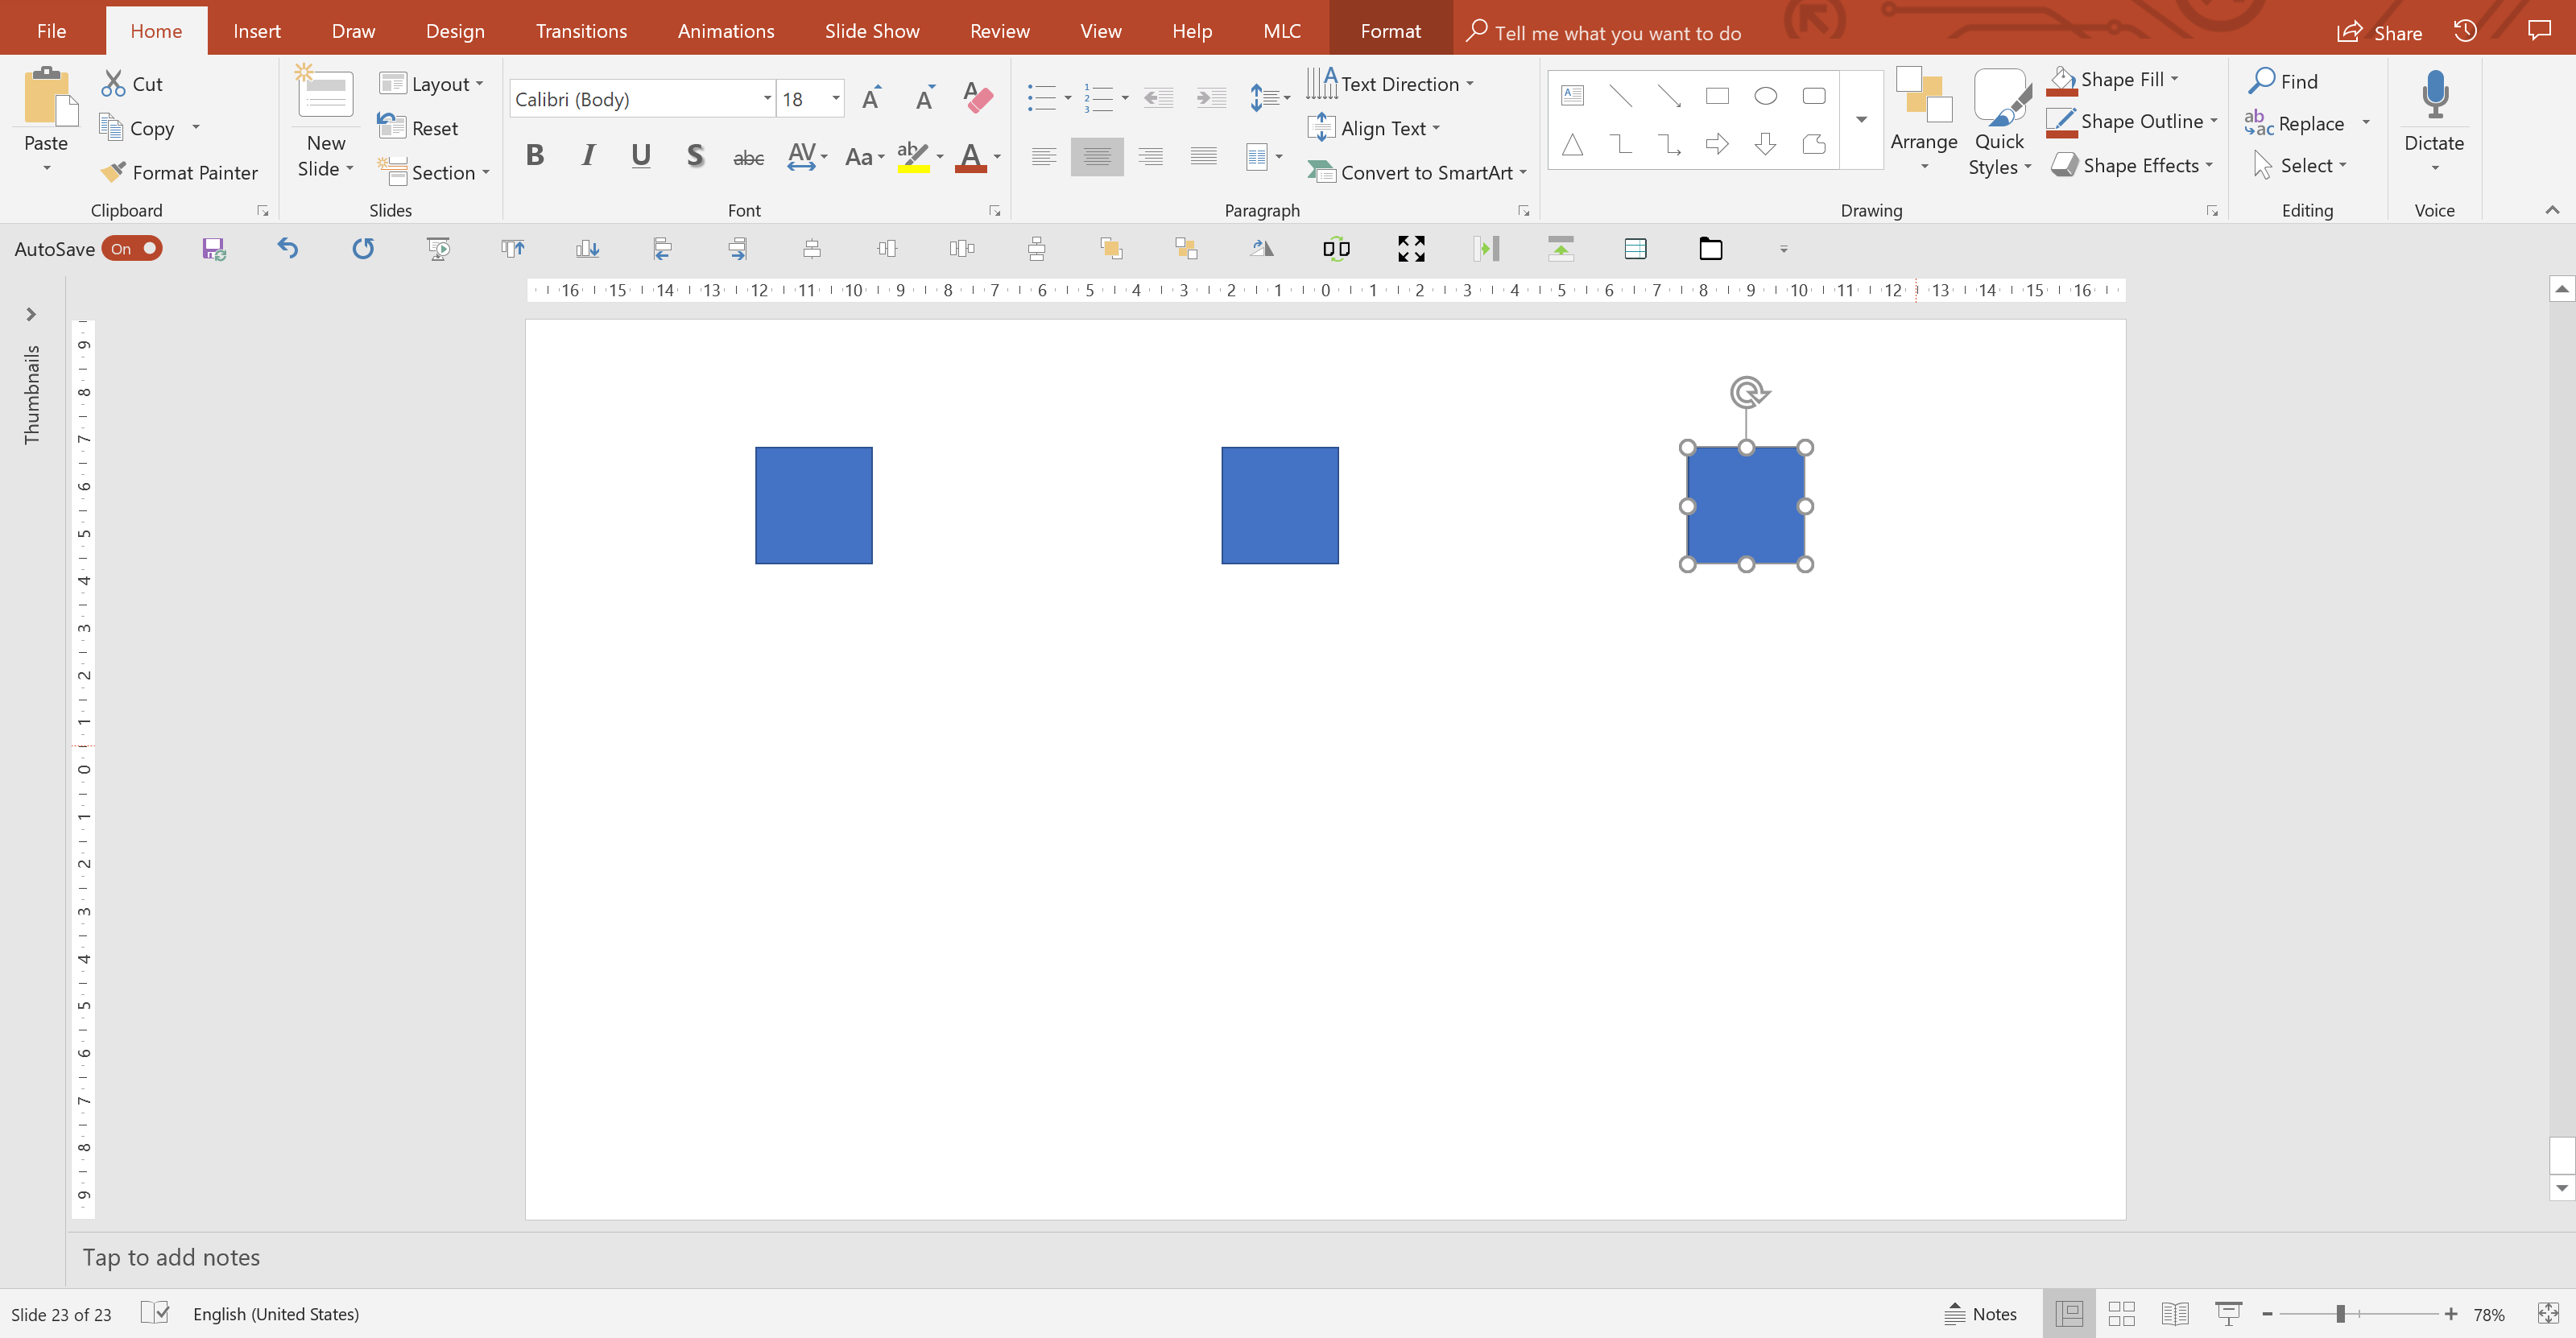This screenshot has height=1338, width=2576.
Task: Toggle Underline formatting
Action: [x=641, y=156]
